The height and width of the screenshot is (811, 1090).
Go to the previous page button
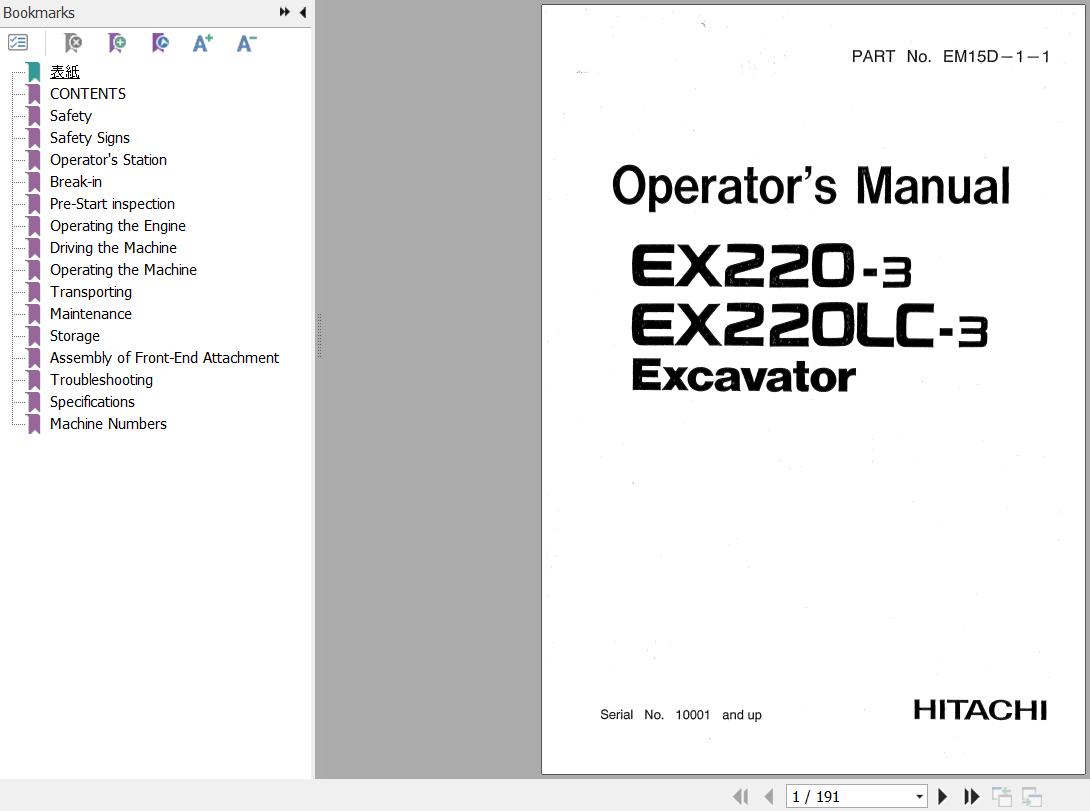(x=769, y=796)
